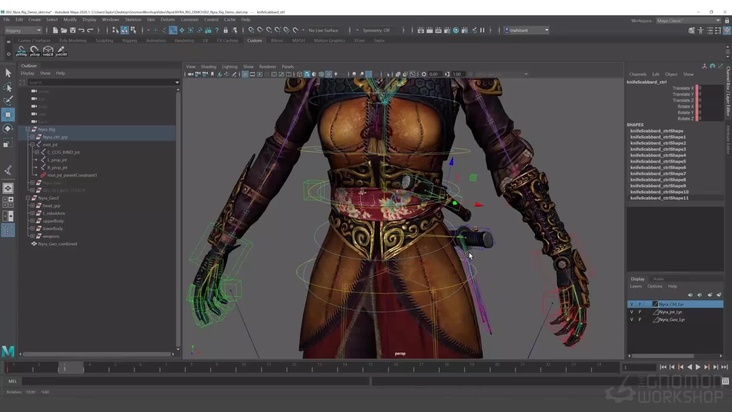
Task: Switch to the Animation shelf tab
Action: coord(156,41)
